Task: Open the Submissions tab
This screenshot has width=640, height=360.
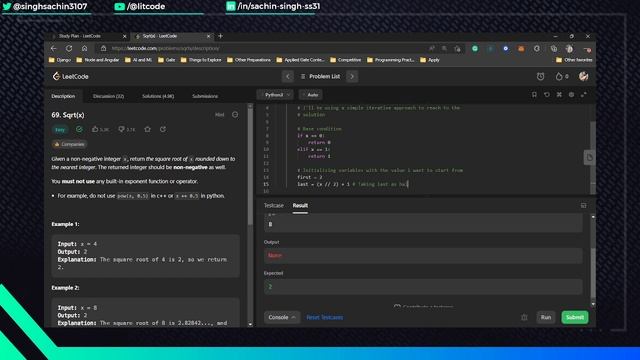Action: pyautogui.click(x=205, y=96)
